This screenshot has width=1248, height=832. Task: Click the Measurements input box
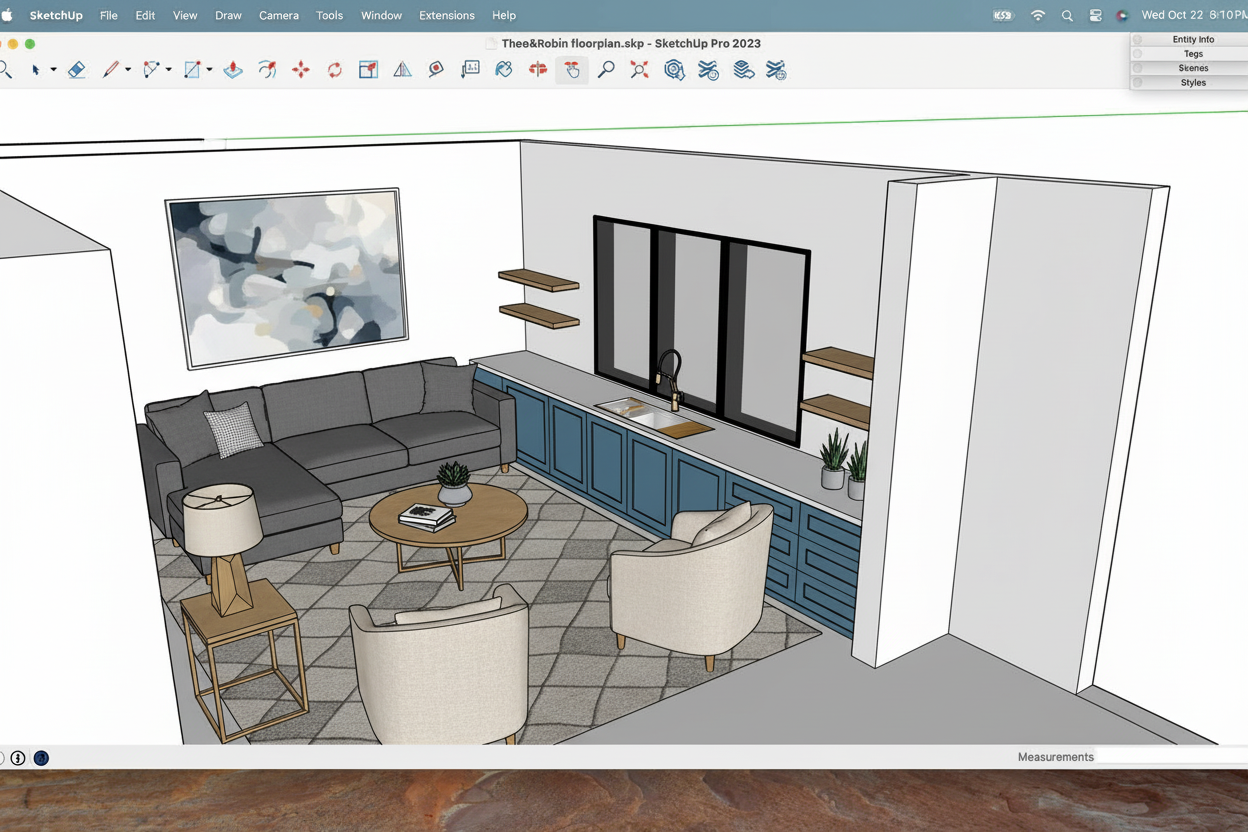click(1170, 757)
